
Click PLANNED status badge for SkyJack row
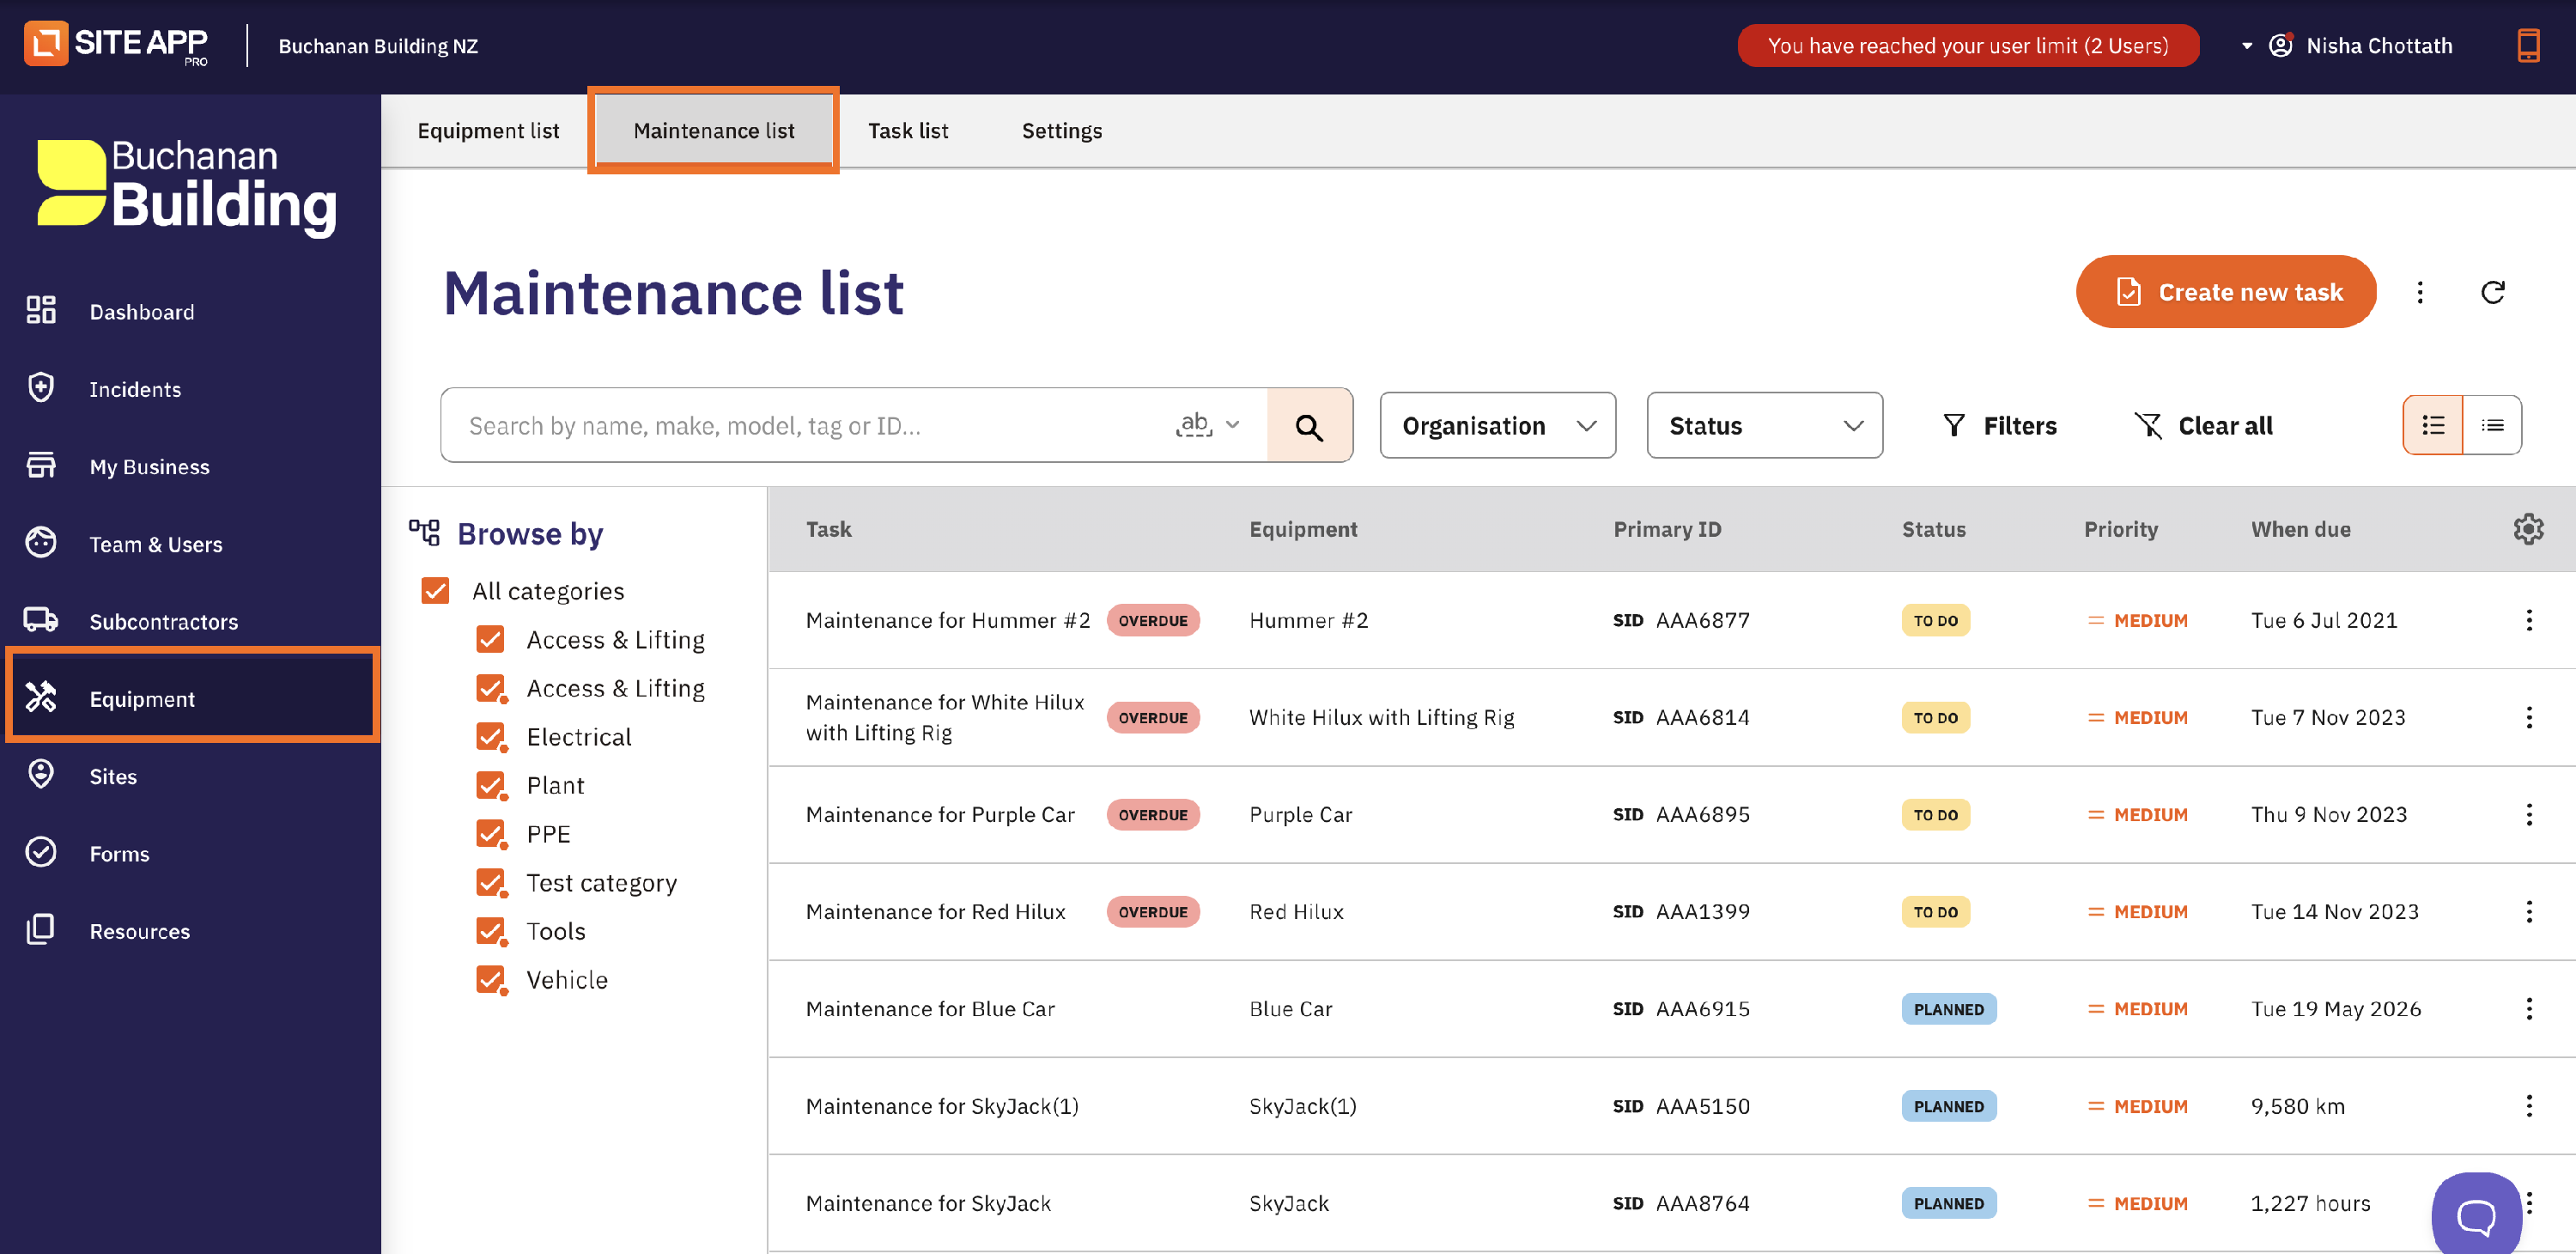pos(1948,1203)
